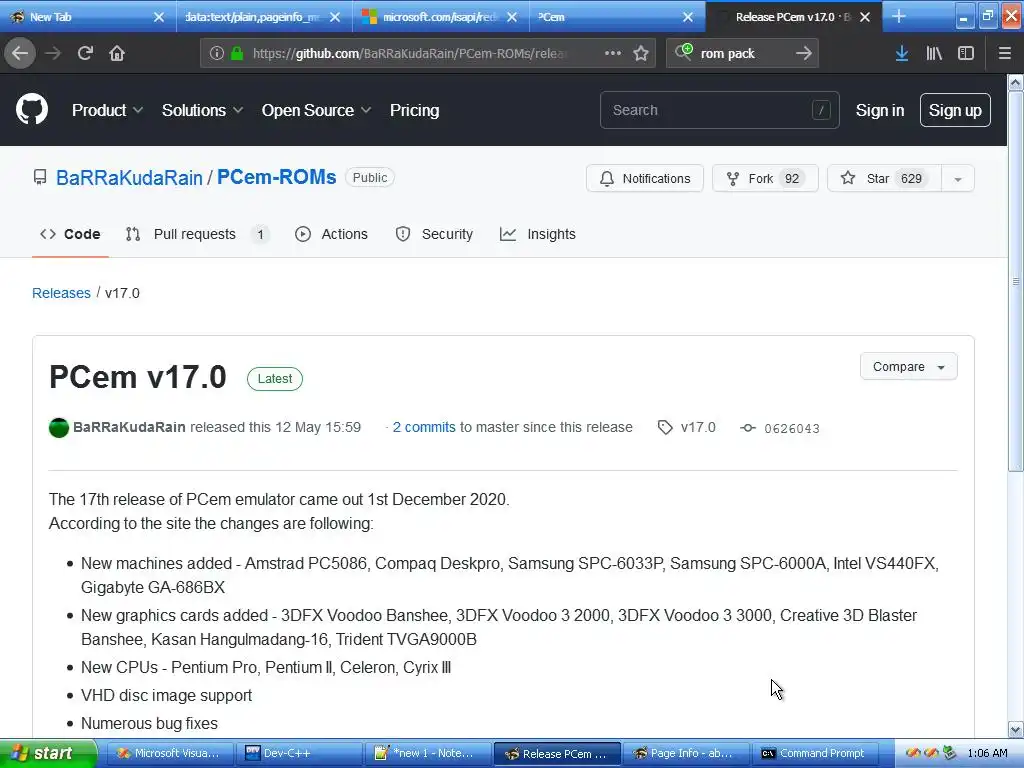
Task: Open the downloads arrow icon
Action: click(902, 53)
